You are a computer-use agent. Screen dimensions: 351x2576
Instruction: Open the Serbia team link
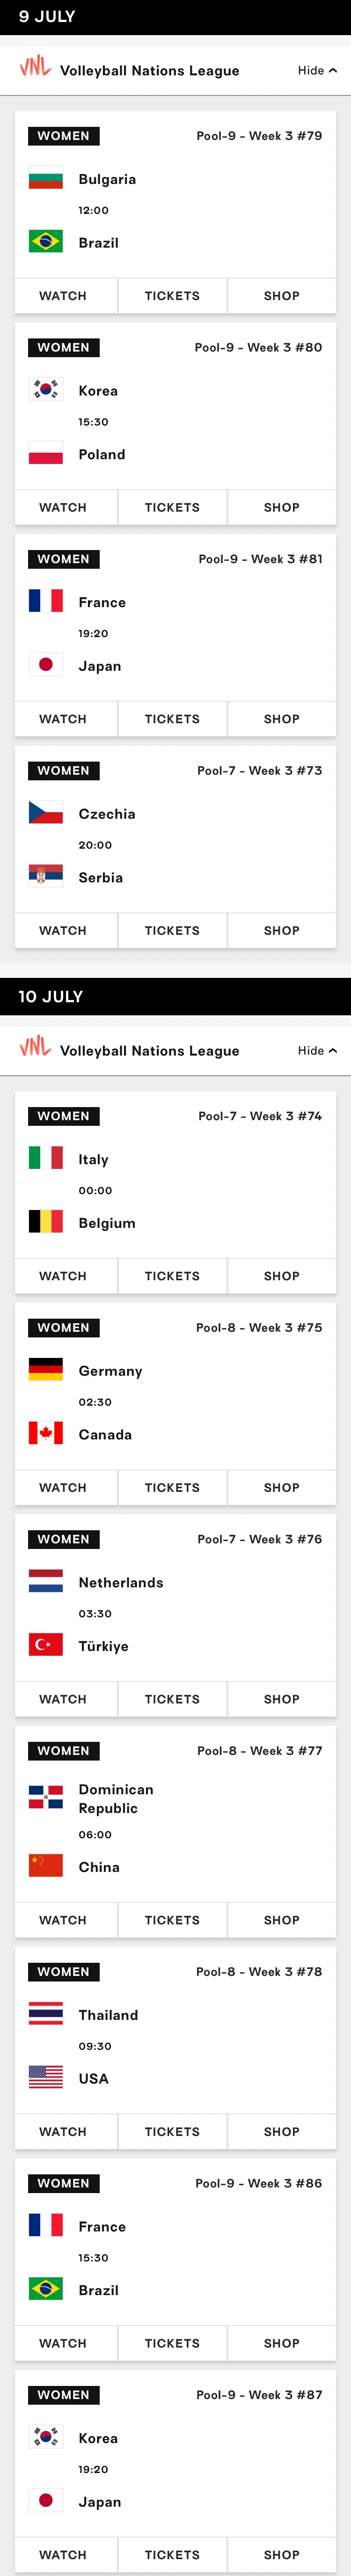(x=101, y=877)
